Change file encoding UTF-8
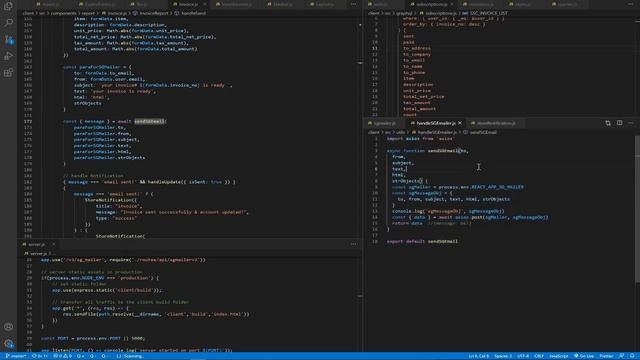The image size is (640, 360). (x=523, y=356)
